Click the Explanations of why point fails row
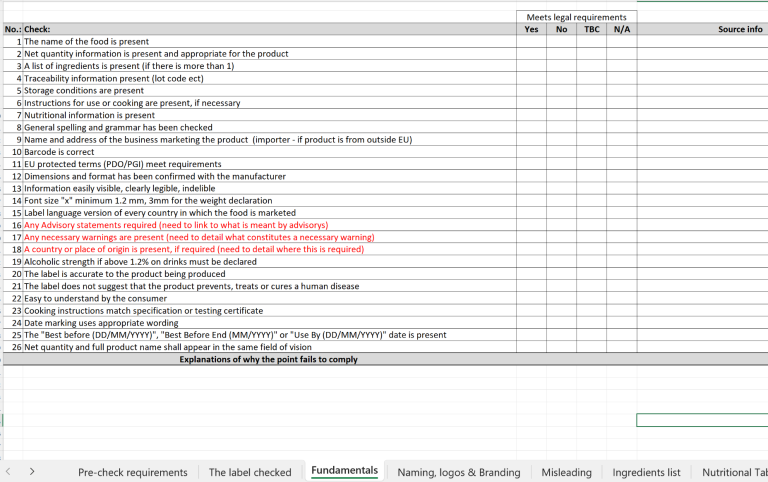The image size is (768, 482). coord(268,359)
